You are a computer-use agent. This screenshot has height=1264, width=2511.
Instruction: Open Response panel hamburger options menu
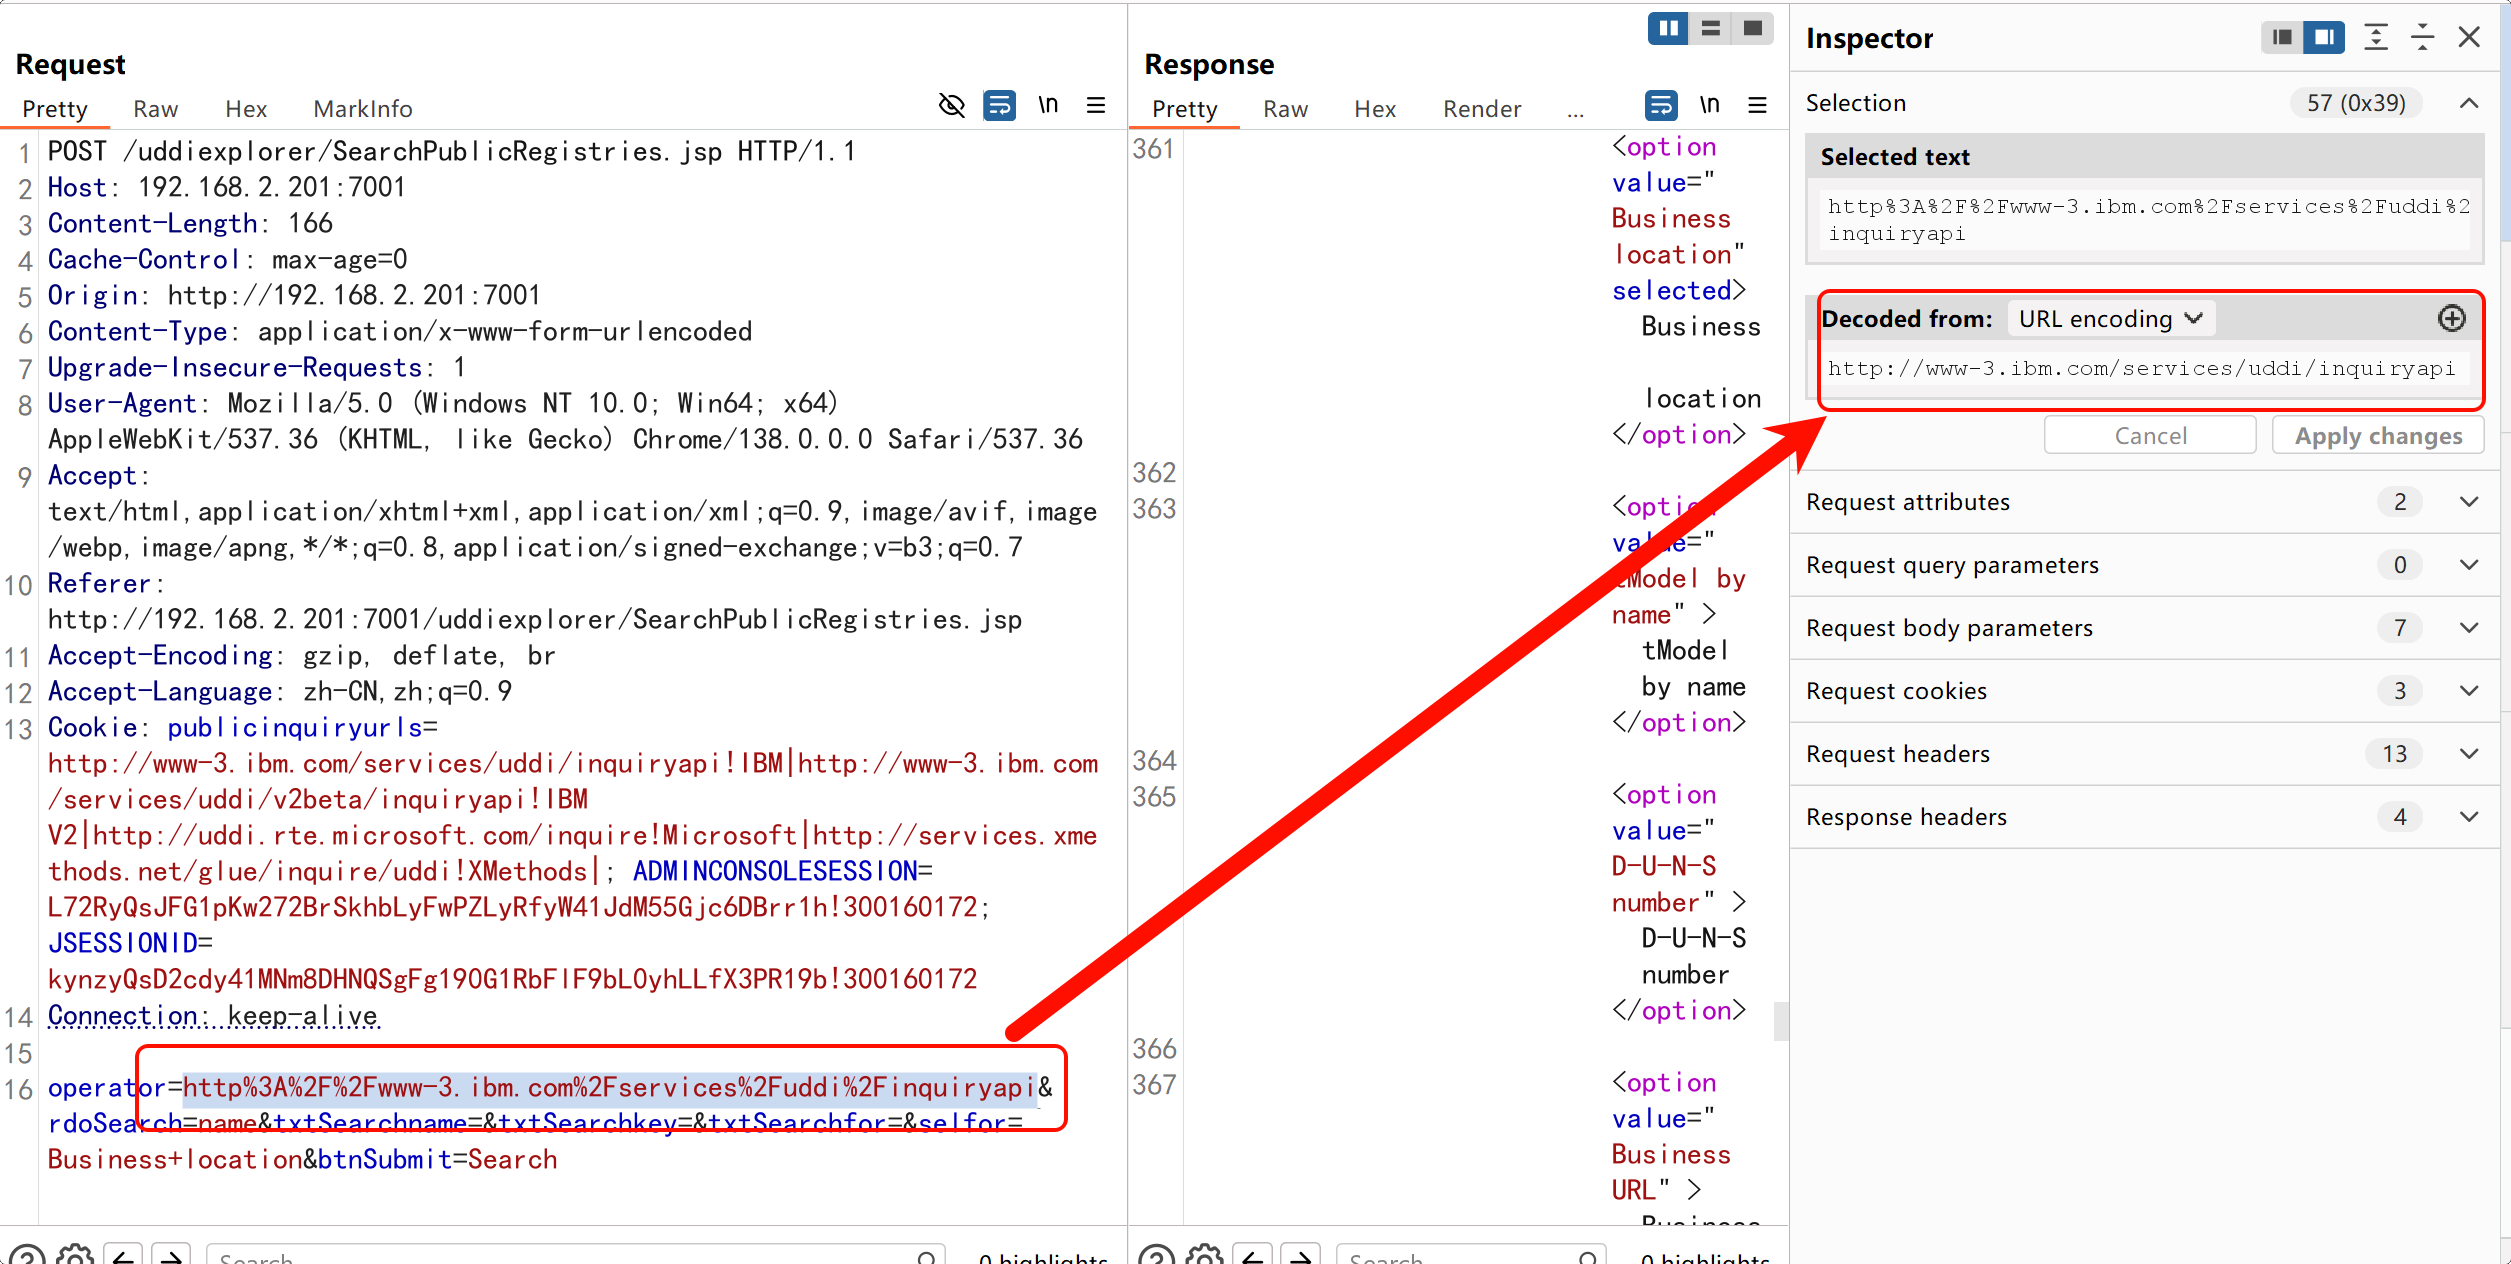point(1757,105)
